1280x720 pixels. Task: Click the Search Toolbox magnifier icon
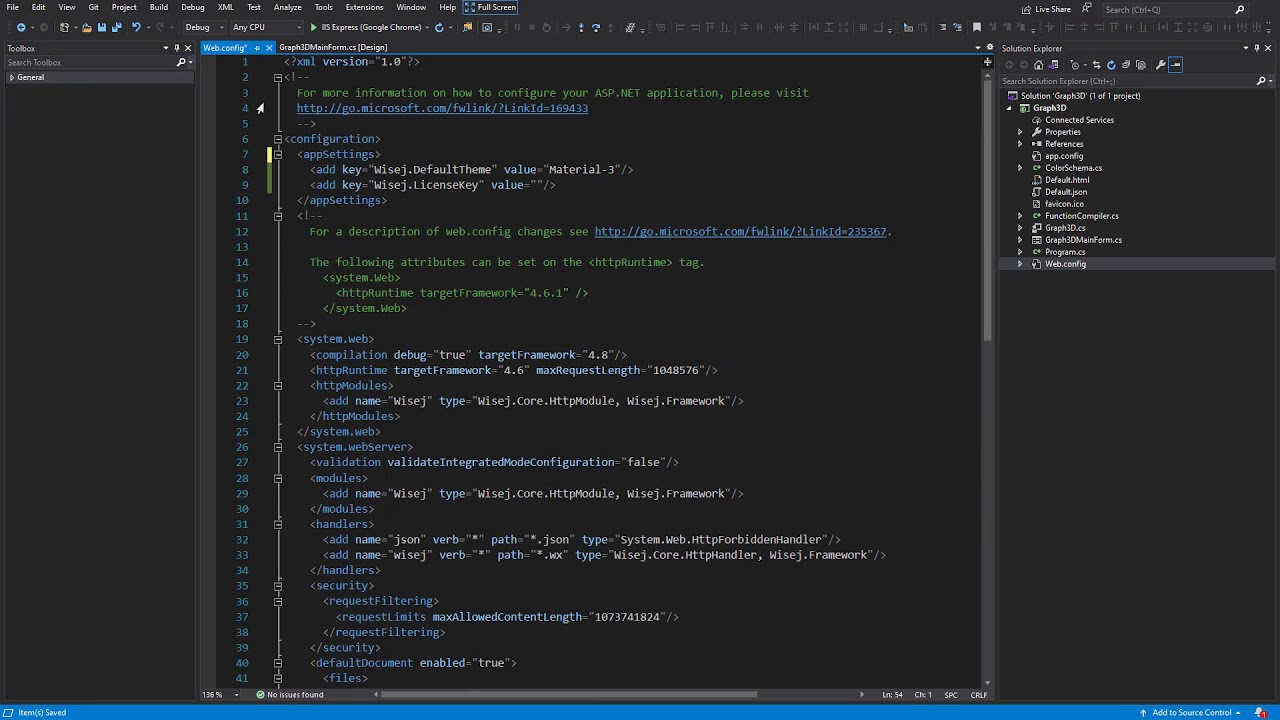[181, 62]
